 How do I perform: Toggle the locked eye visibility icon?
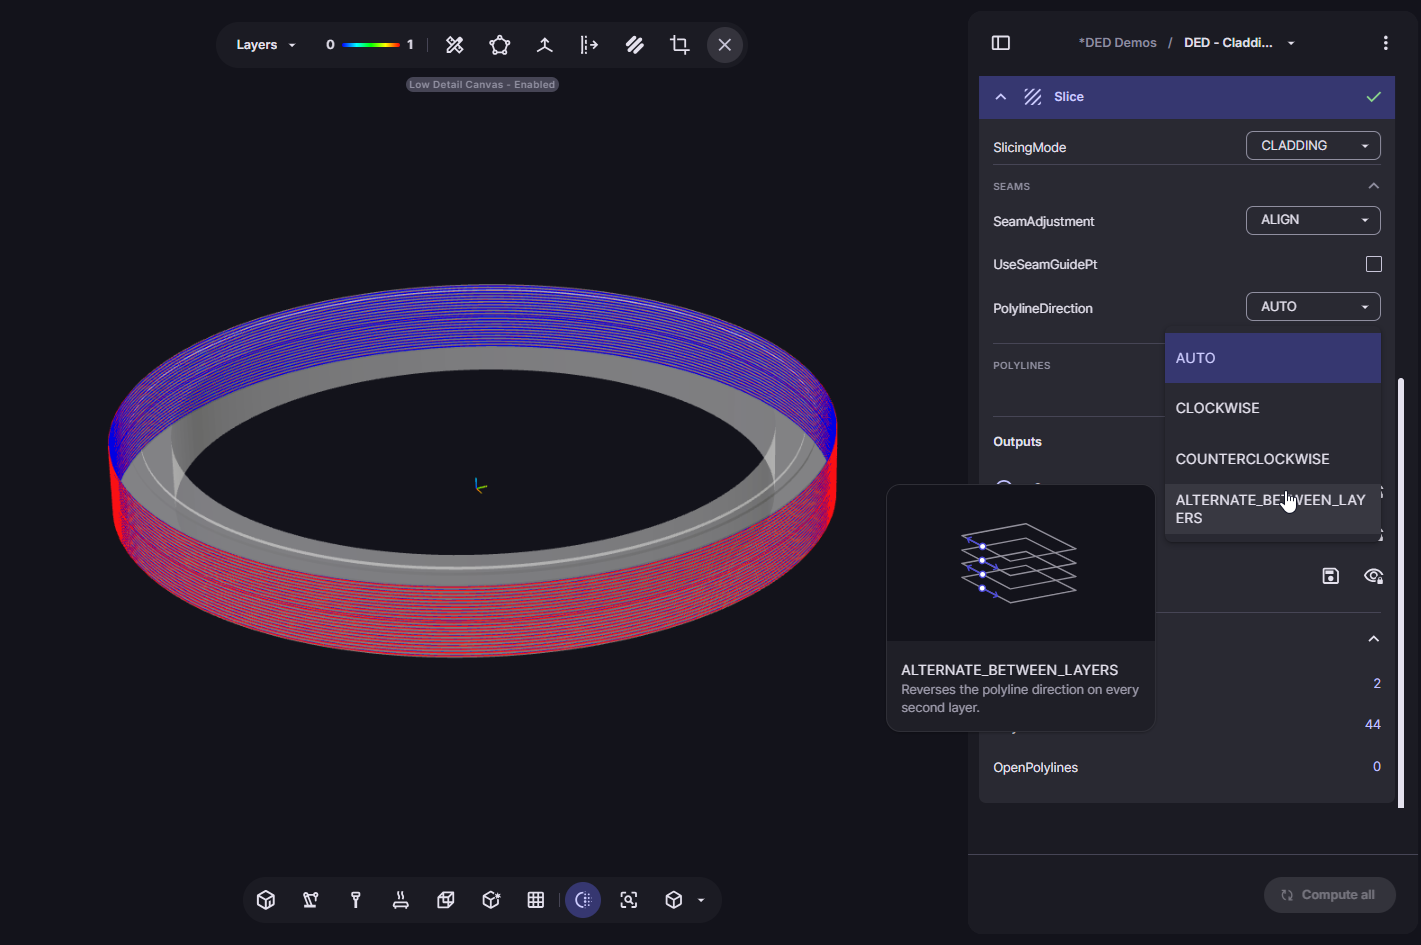coord(1373,576)
